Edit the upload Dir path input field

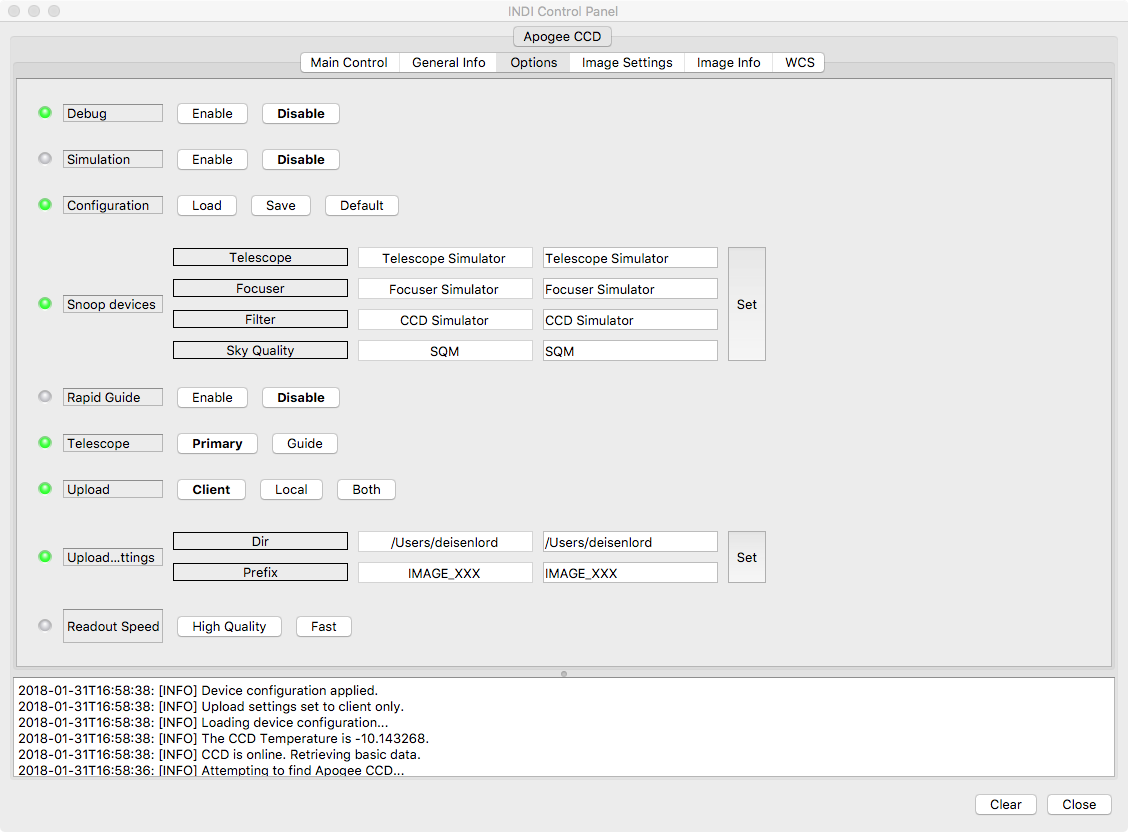tap(630, 542)
